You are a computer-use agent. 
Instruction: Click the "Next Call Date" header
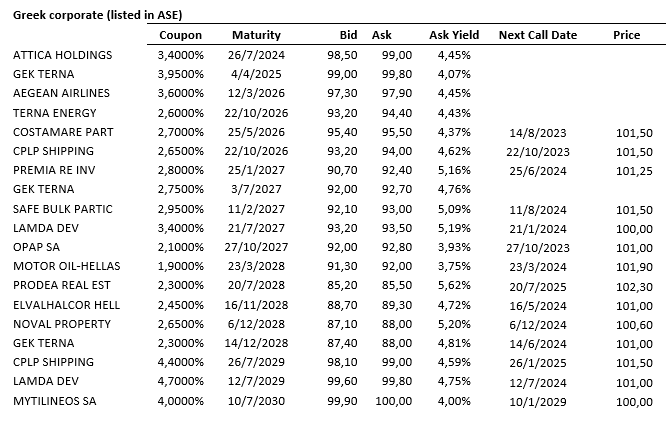[x=537, y=35]
